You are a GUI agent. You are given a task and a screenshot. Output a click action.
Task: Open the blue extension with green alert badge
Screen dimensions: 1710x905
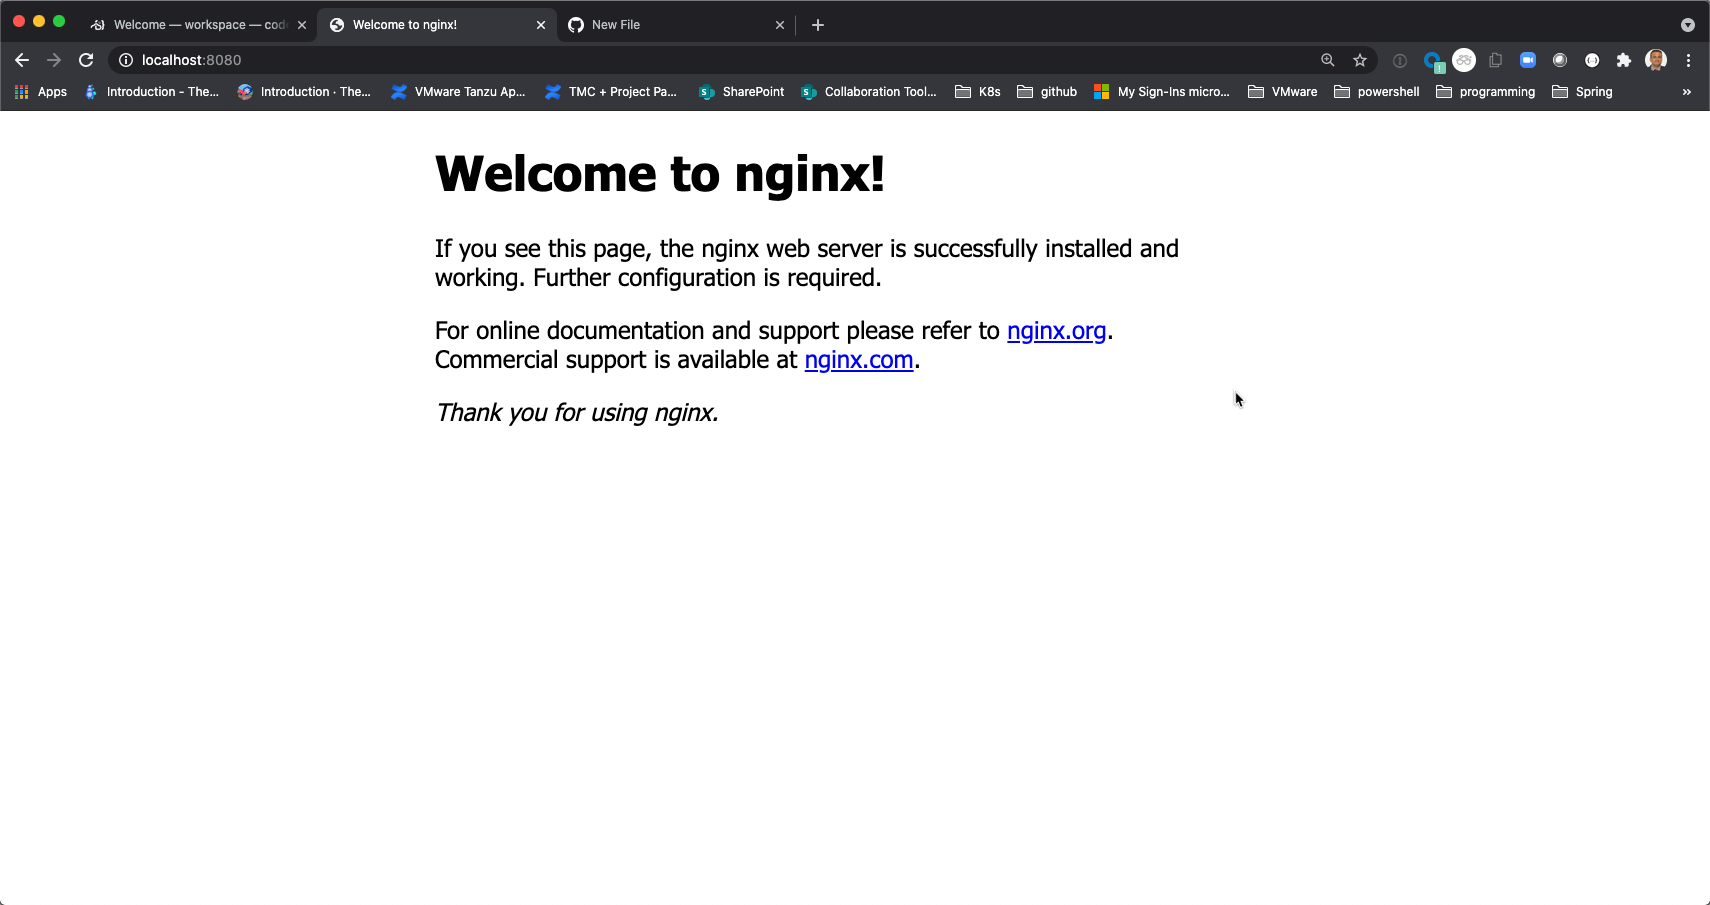(x=1433, y=61)
